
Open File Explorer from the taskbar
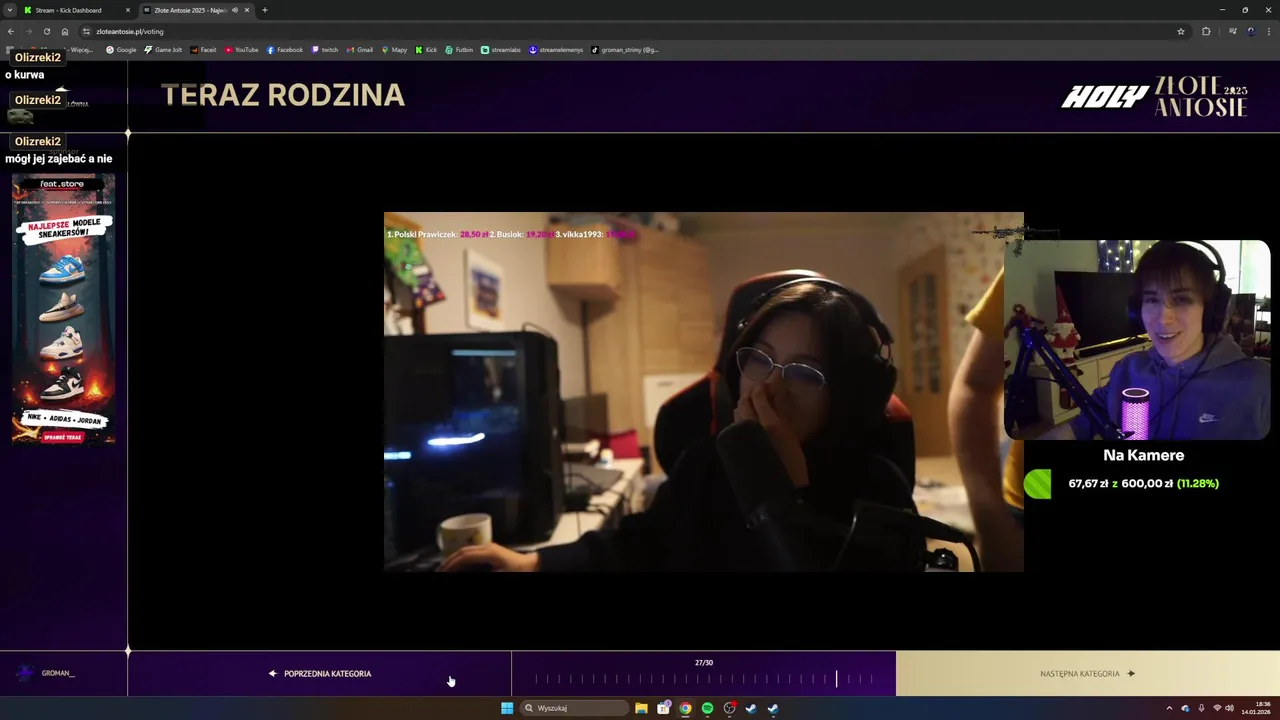pyautogui.click(x=641, y=708)
